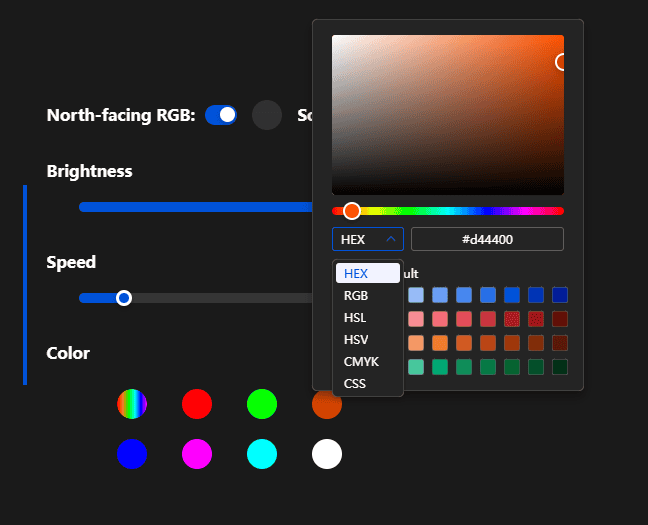Click the saturation gradient picker handle
Viewport: 648px width, 525px height.
coord(560,62)
